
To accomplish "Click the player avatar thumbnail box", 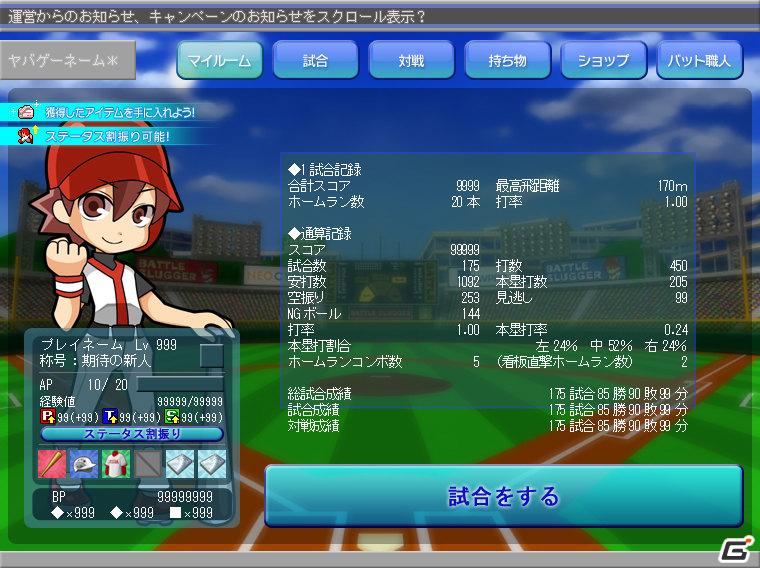I will pyautogui.click(x=212, y=356).
